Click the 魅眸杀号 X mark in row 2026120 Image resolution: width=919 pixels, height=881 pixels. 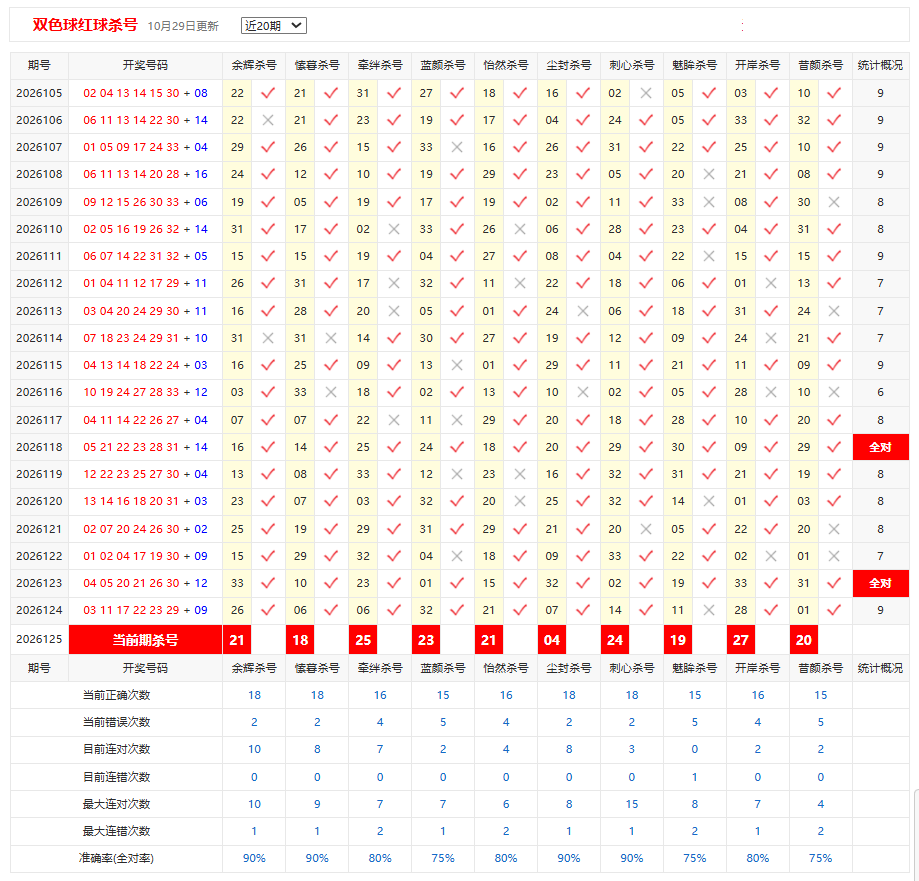709,501
